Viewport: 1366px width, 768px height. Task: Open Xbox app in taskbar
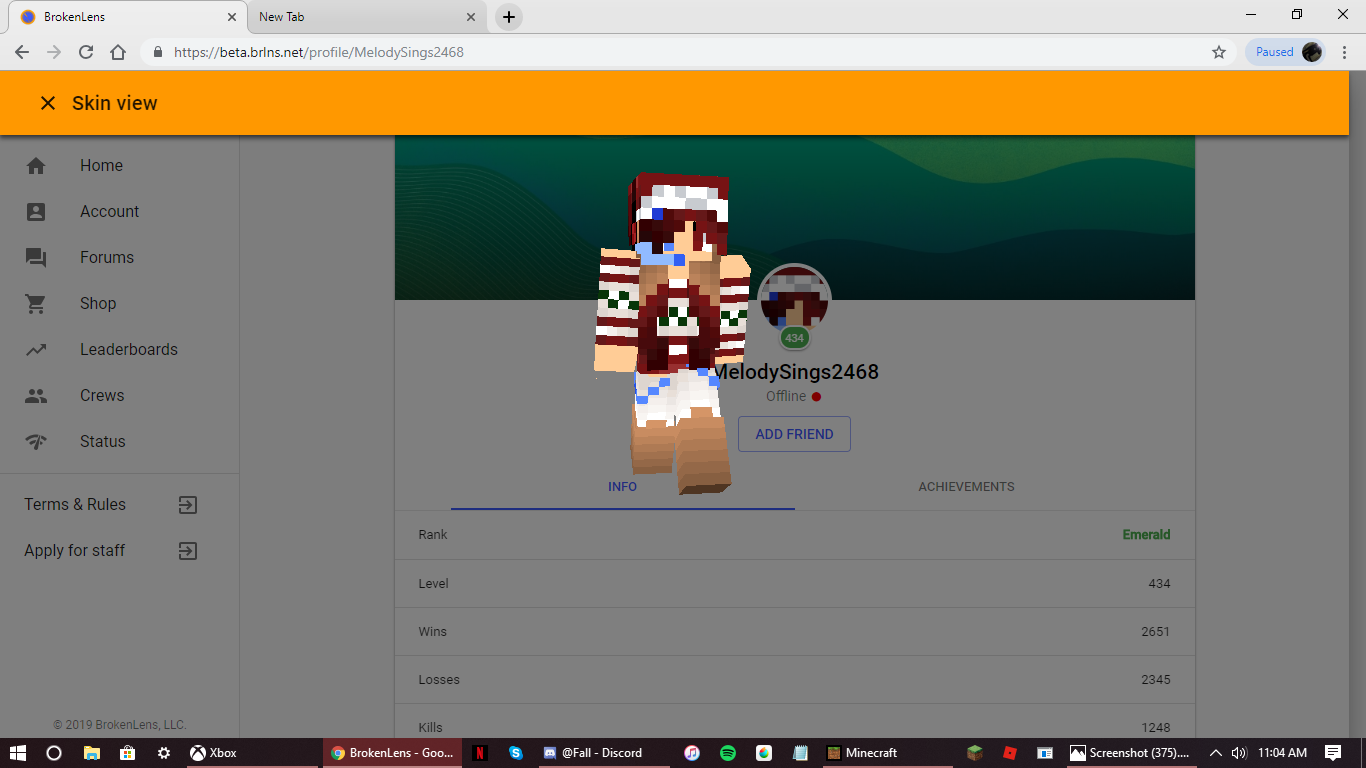click(x=254, y=753)
